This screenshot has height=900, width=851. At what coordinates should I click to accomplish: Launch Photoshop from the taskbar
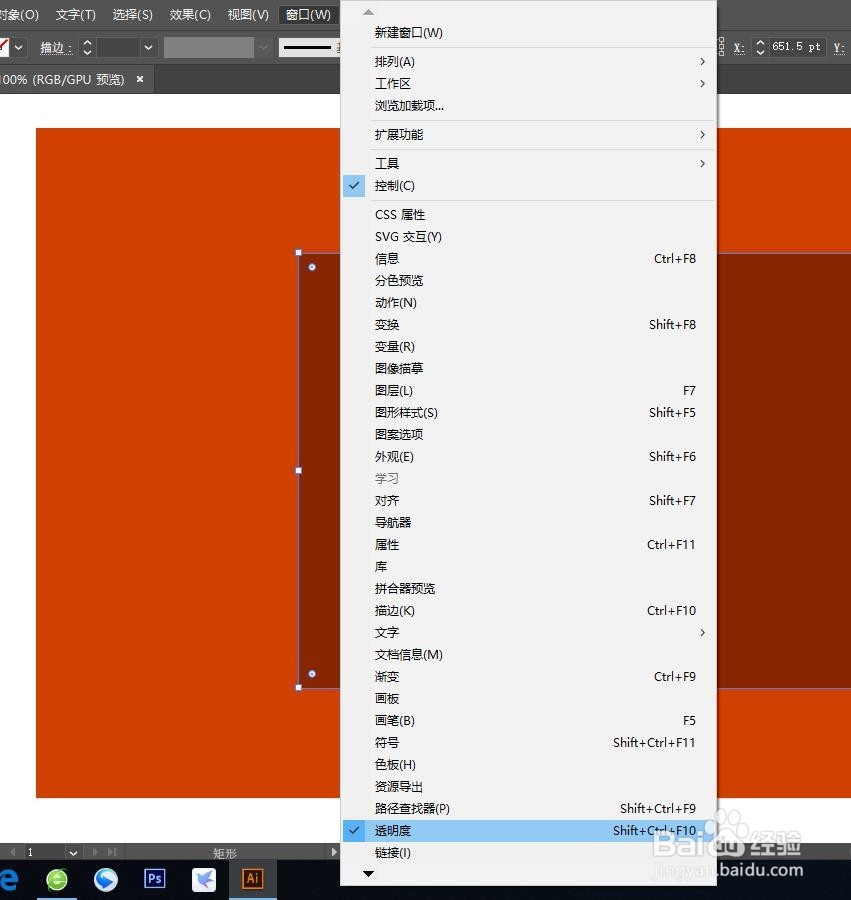153,880
